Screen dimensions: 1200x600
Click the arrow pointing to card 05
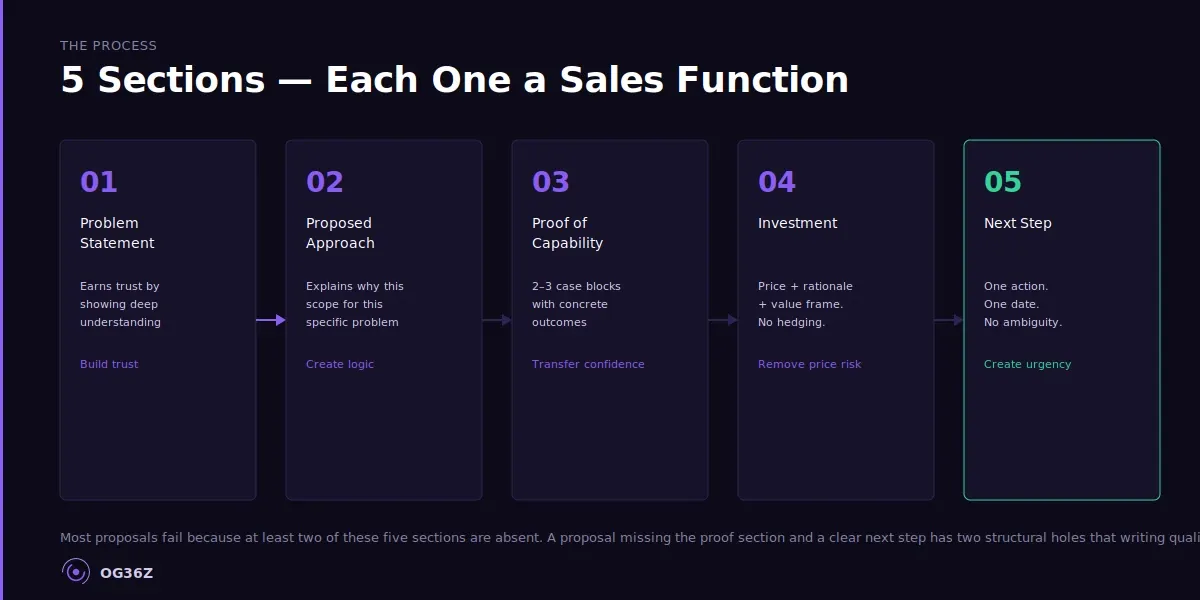pos(949,320)
